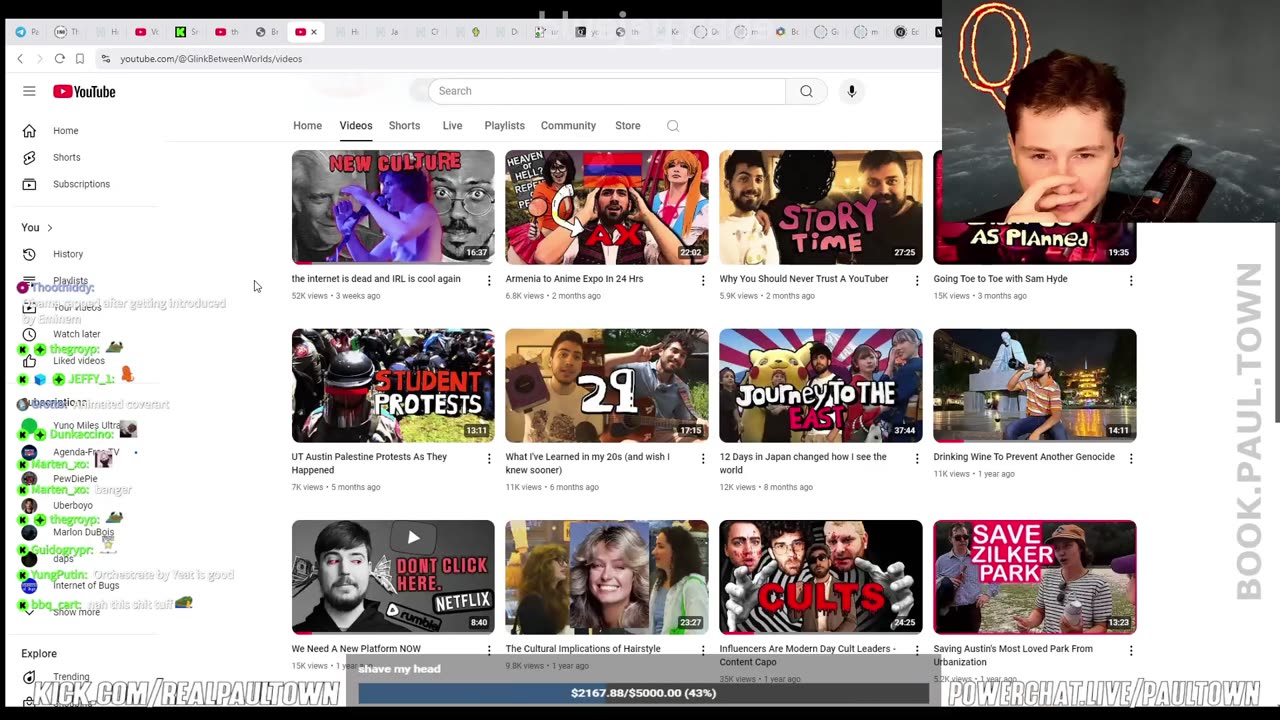Click the YouTube search input field
The image size is (1280, 720).
point(607,91)
